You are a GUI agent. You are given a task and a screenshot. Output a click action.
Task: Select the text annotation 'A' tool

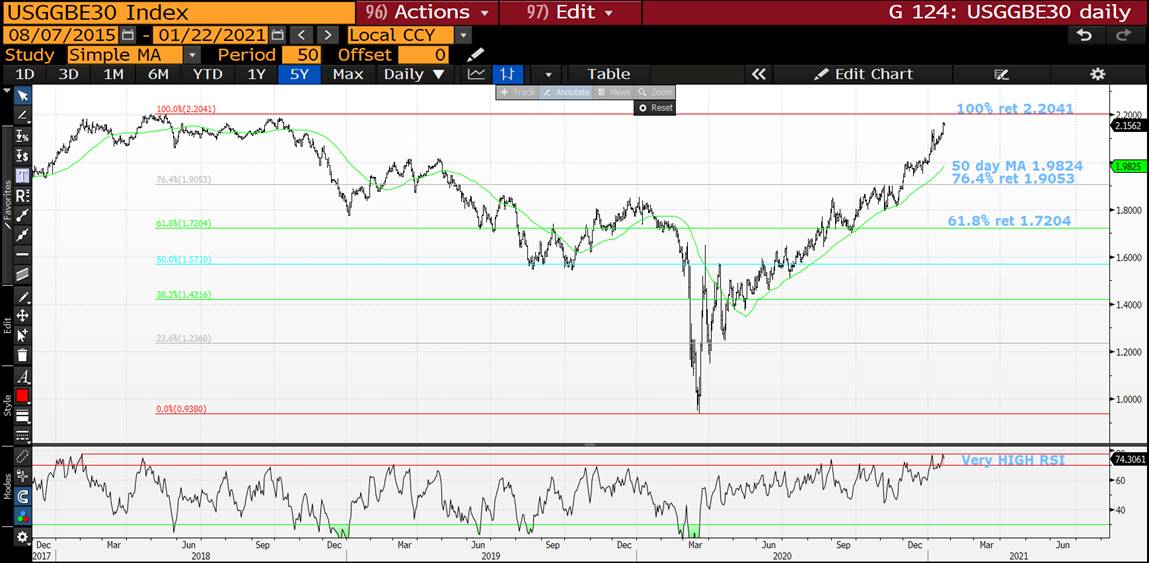coord(22,377)
